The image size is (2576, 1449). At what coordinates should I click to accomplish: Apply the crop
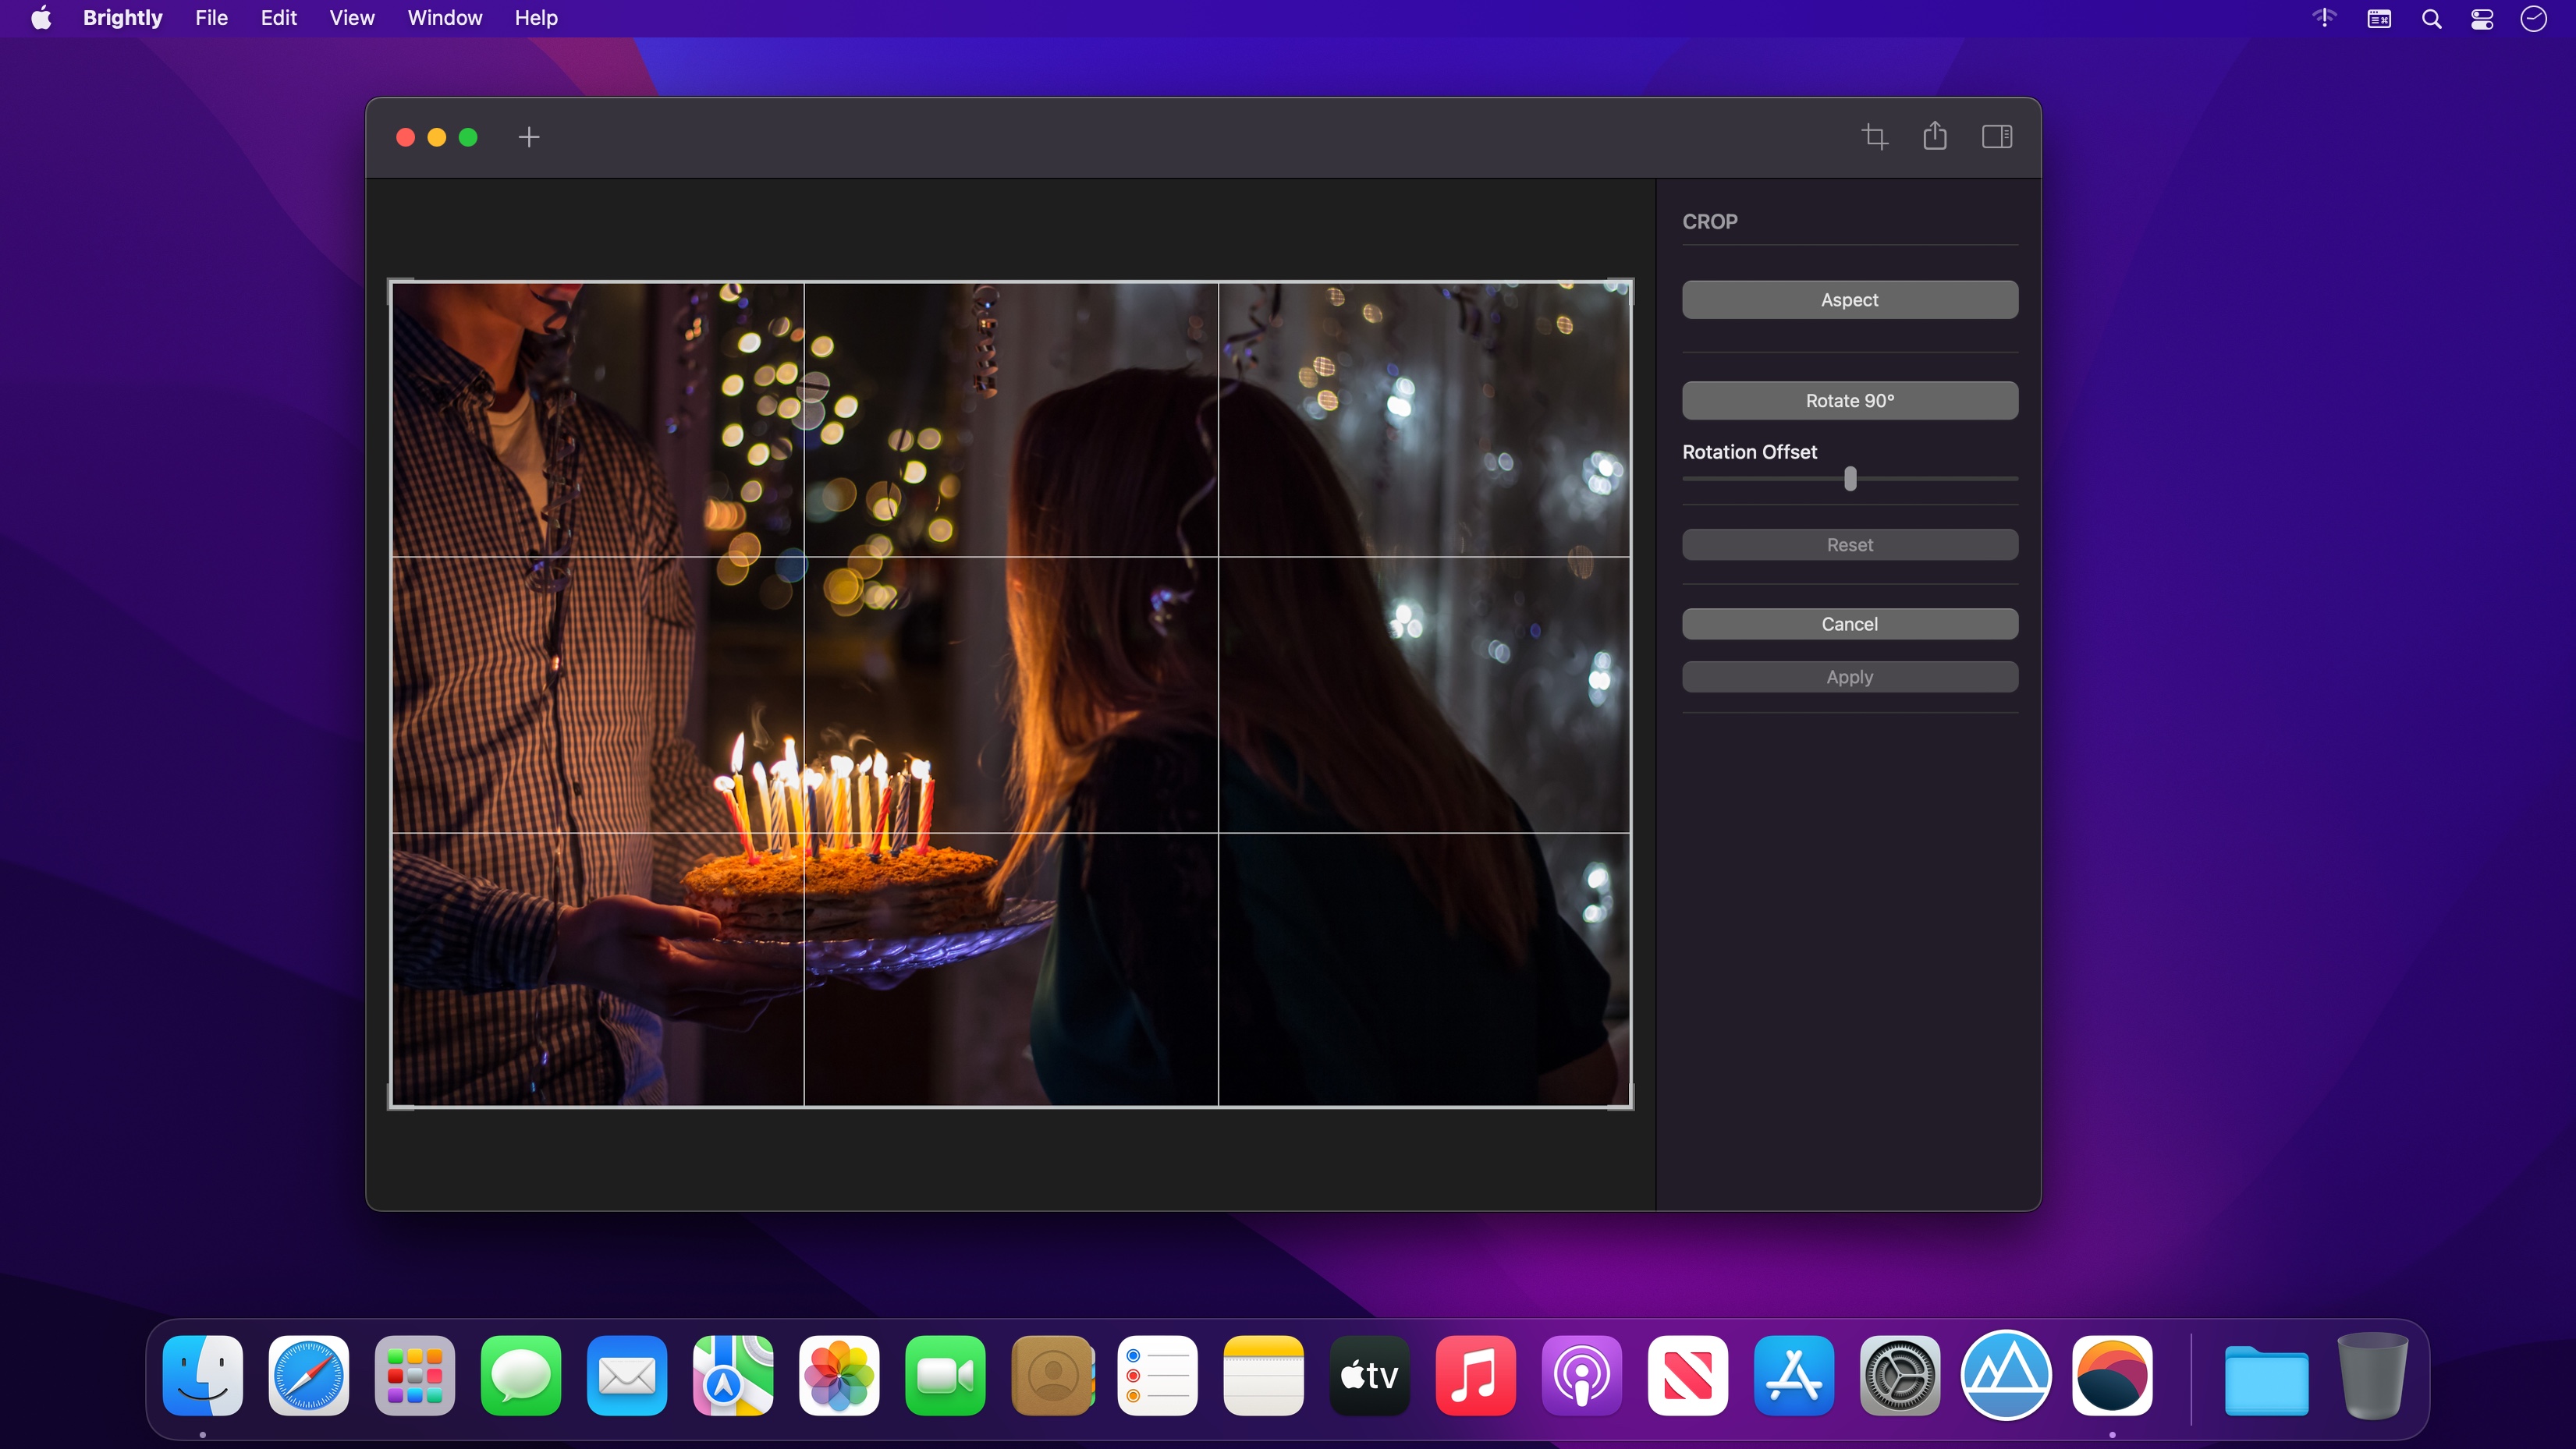[1850, 677]
